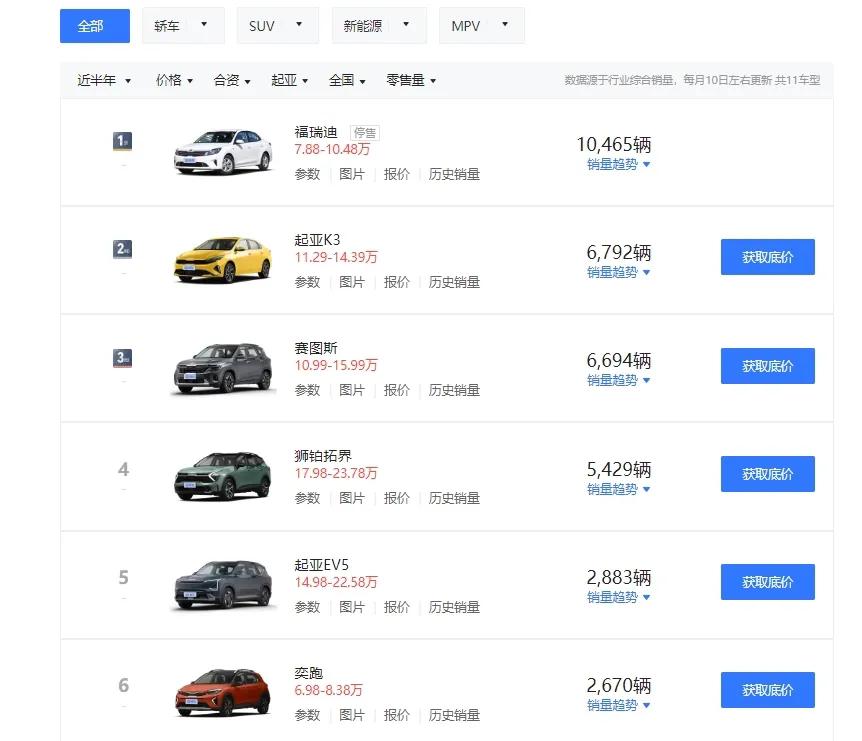
Task: Expand 销量趋势 for 起亚EV5
Action: (618, 597)
